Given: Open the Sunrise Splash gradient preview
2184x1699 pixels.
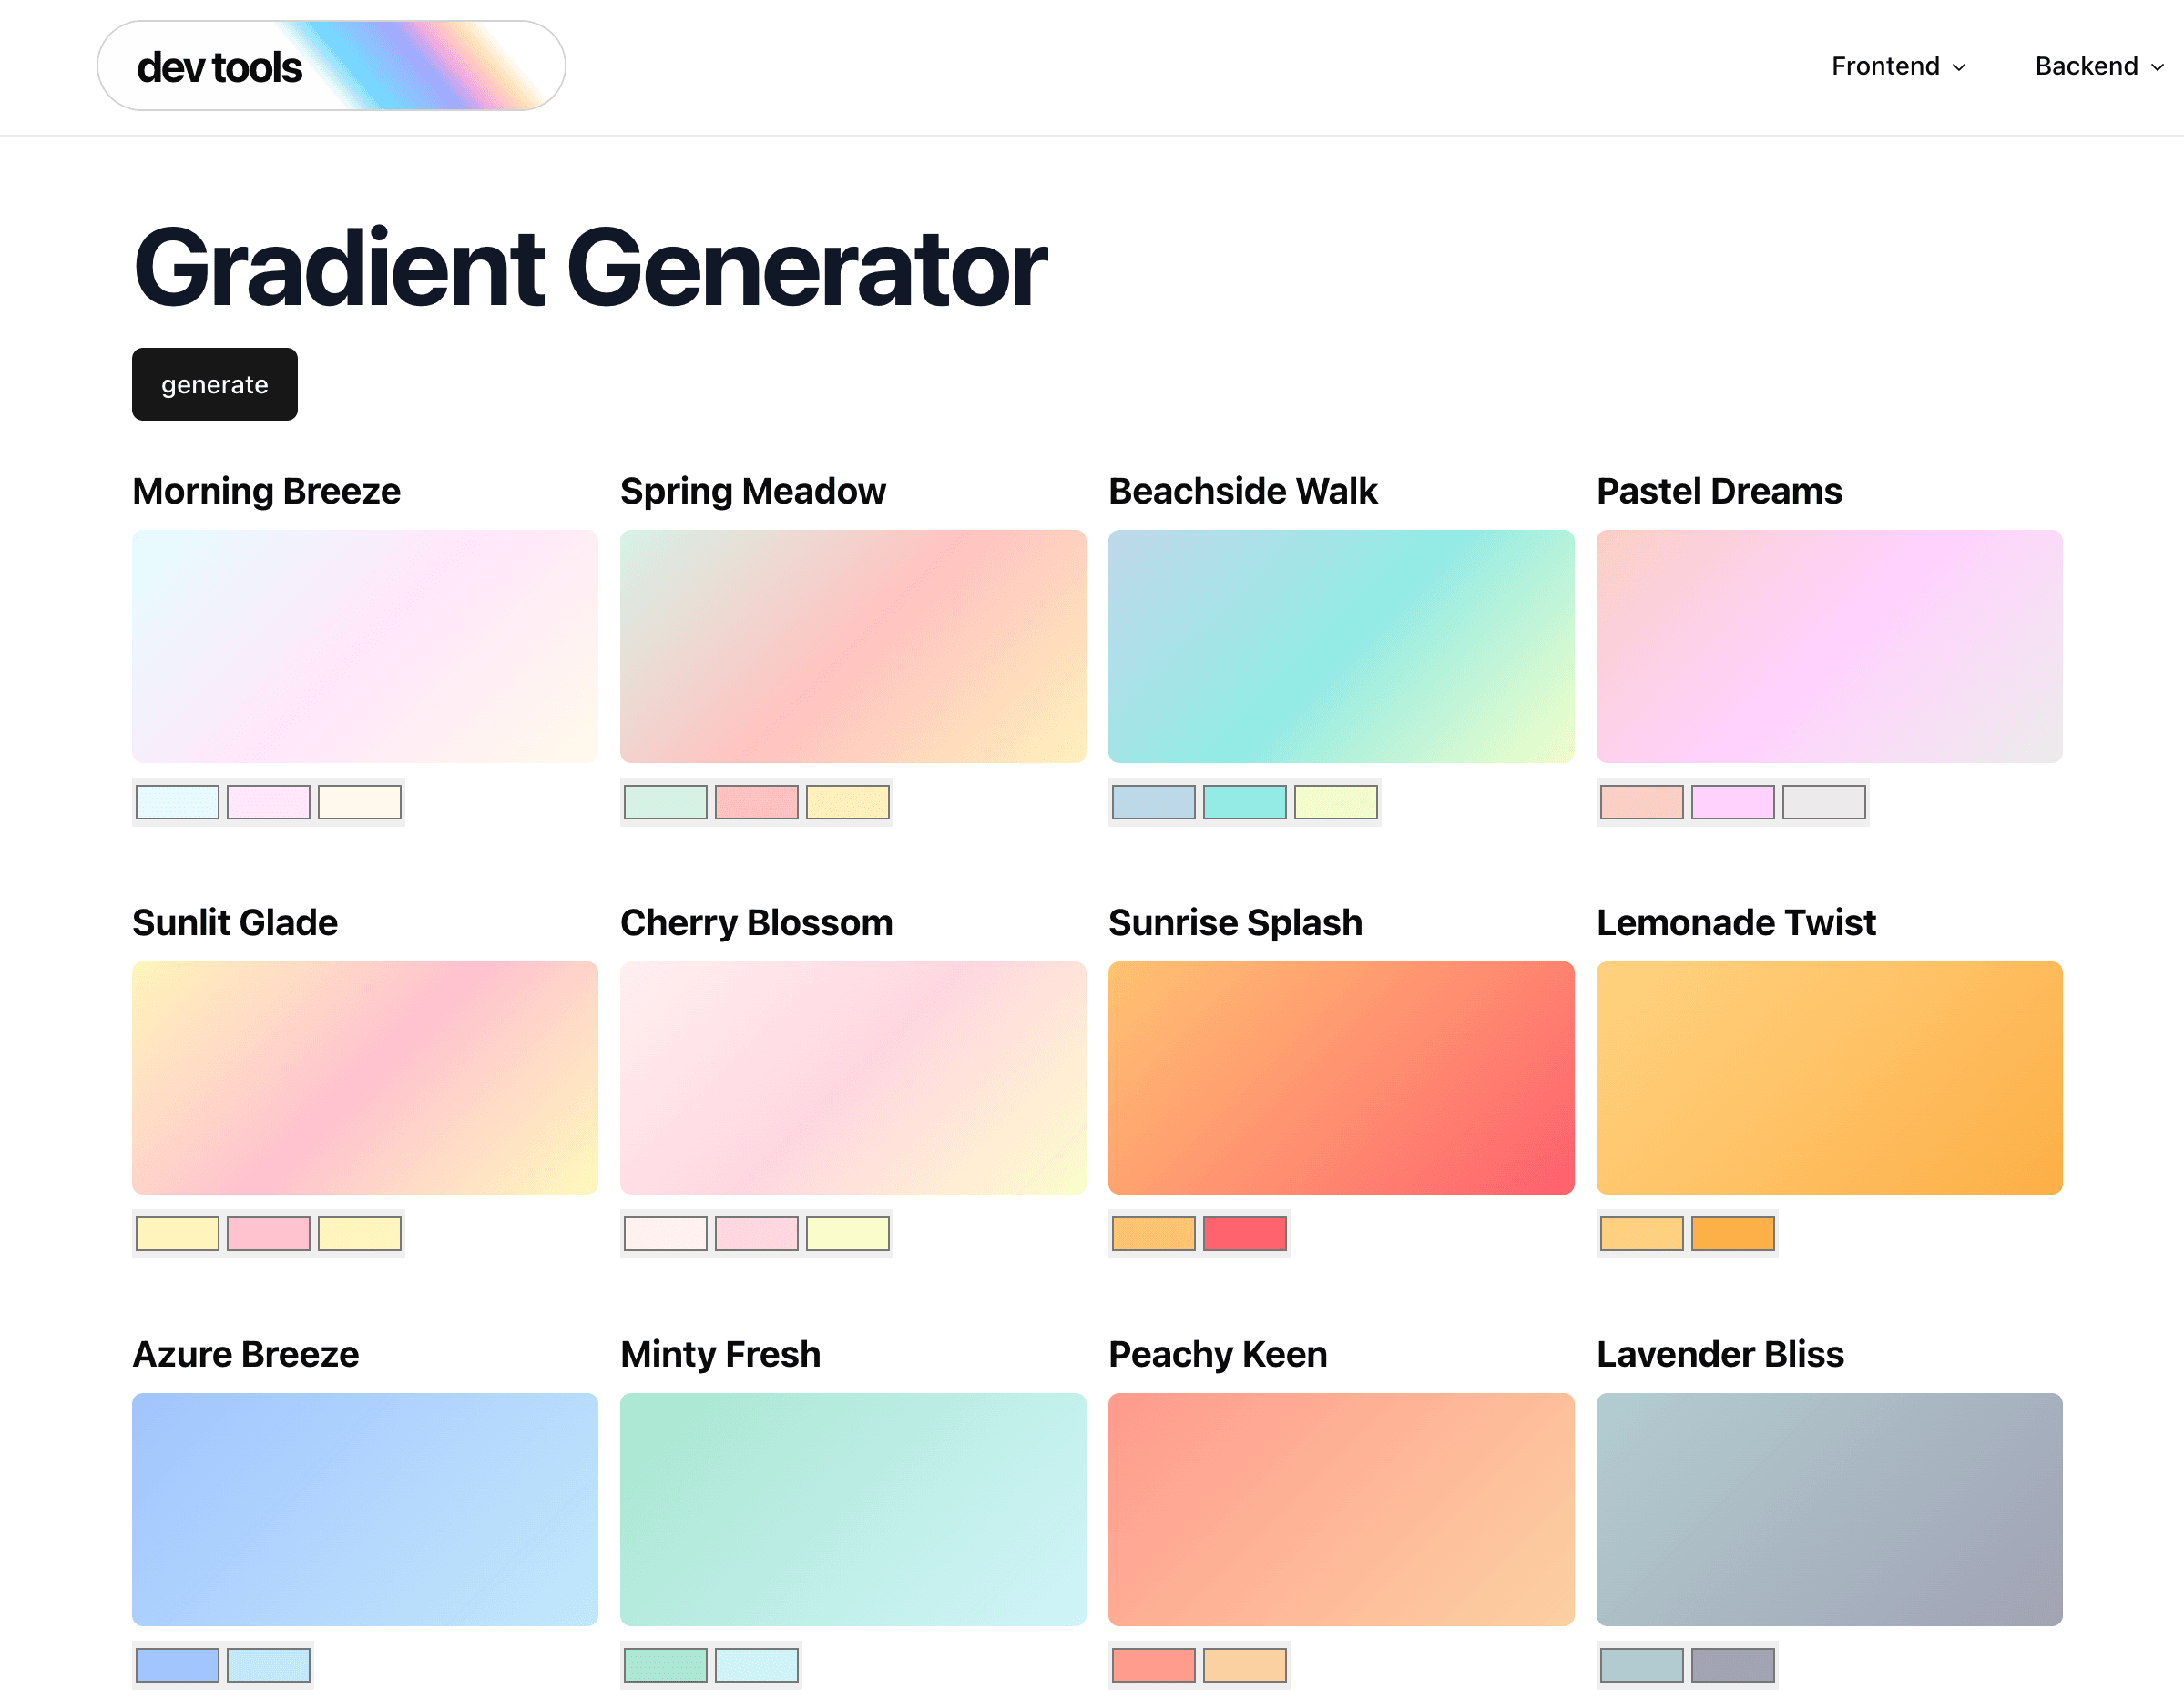Looking at the screenshot, I should coord(1340,1077).
